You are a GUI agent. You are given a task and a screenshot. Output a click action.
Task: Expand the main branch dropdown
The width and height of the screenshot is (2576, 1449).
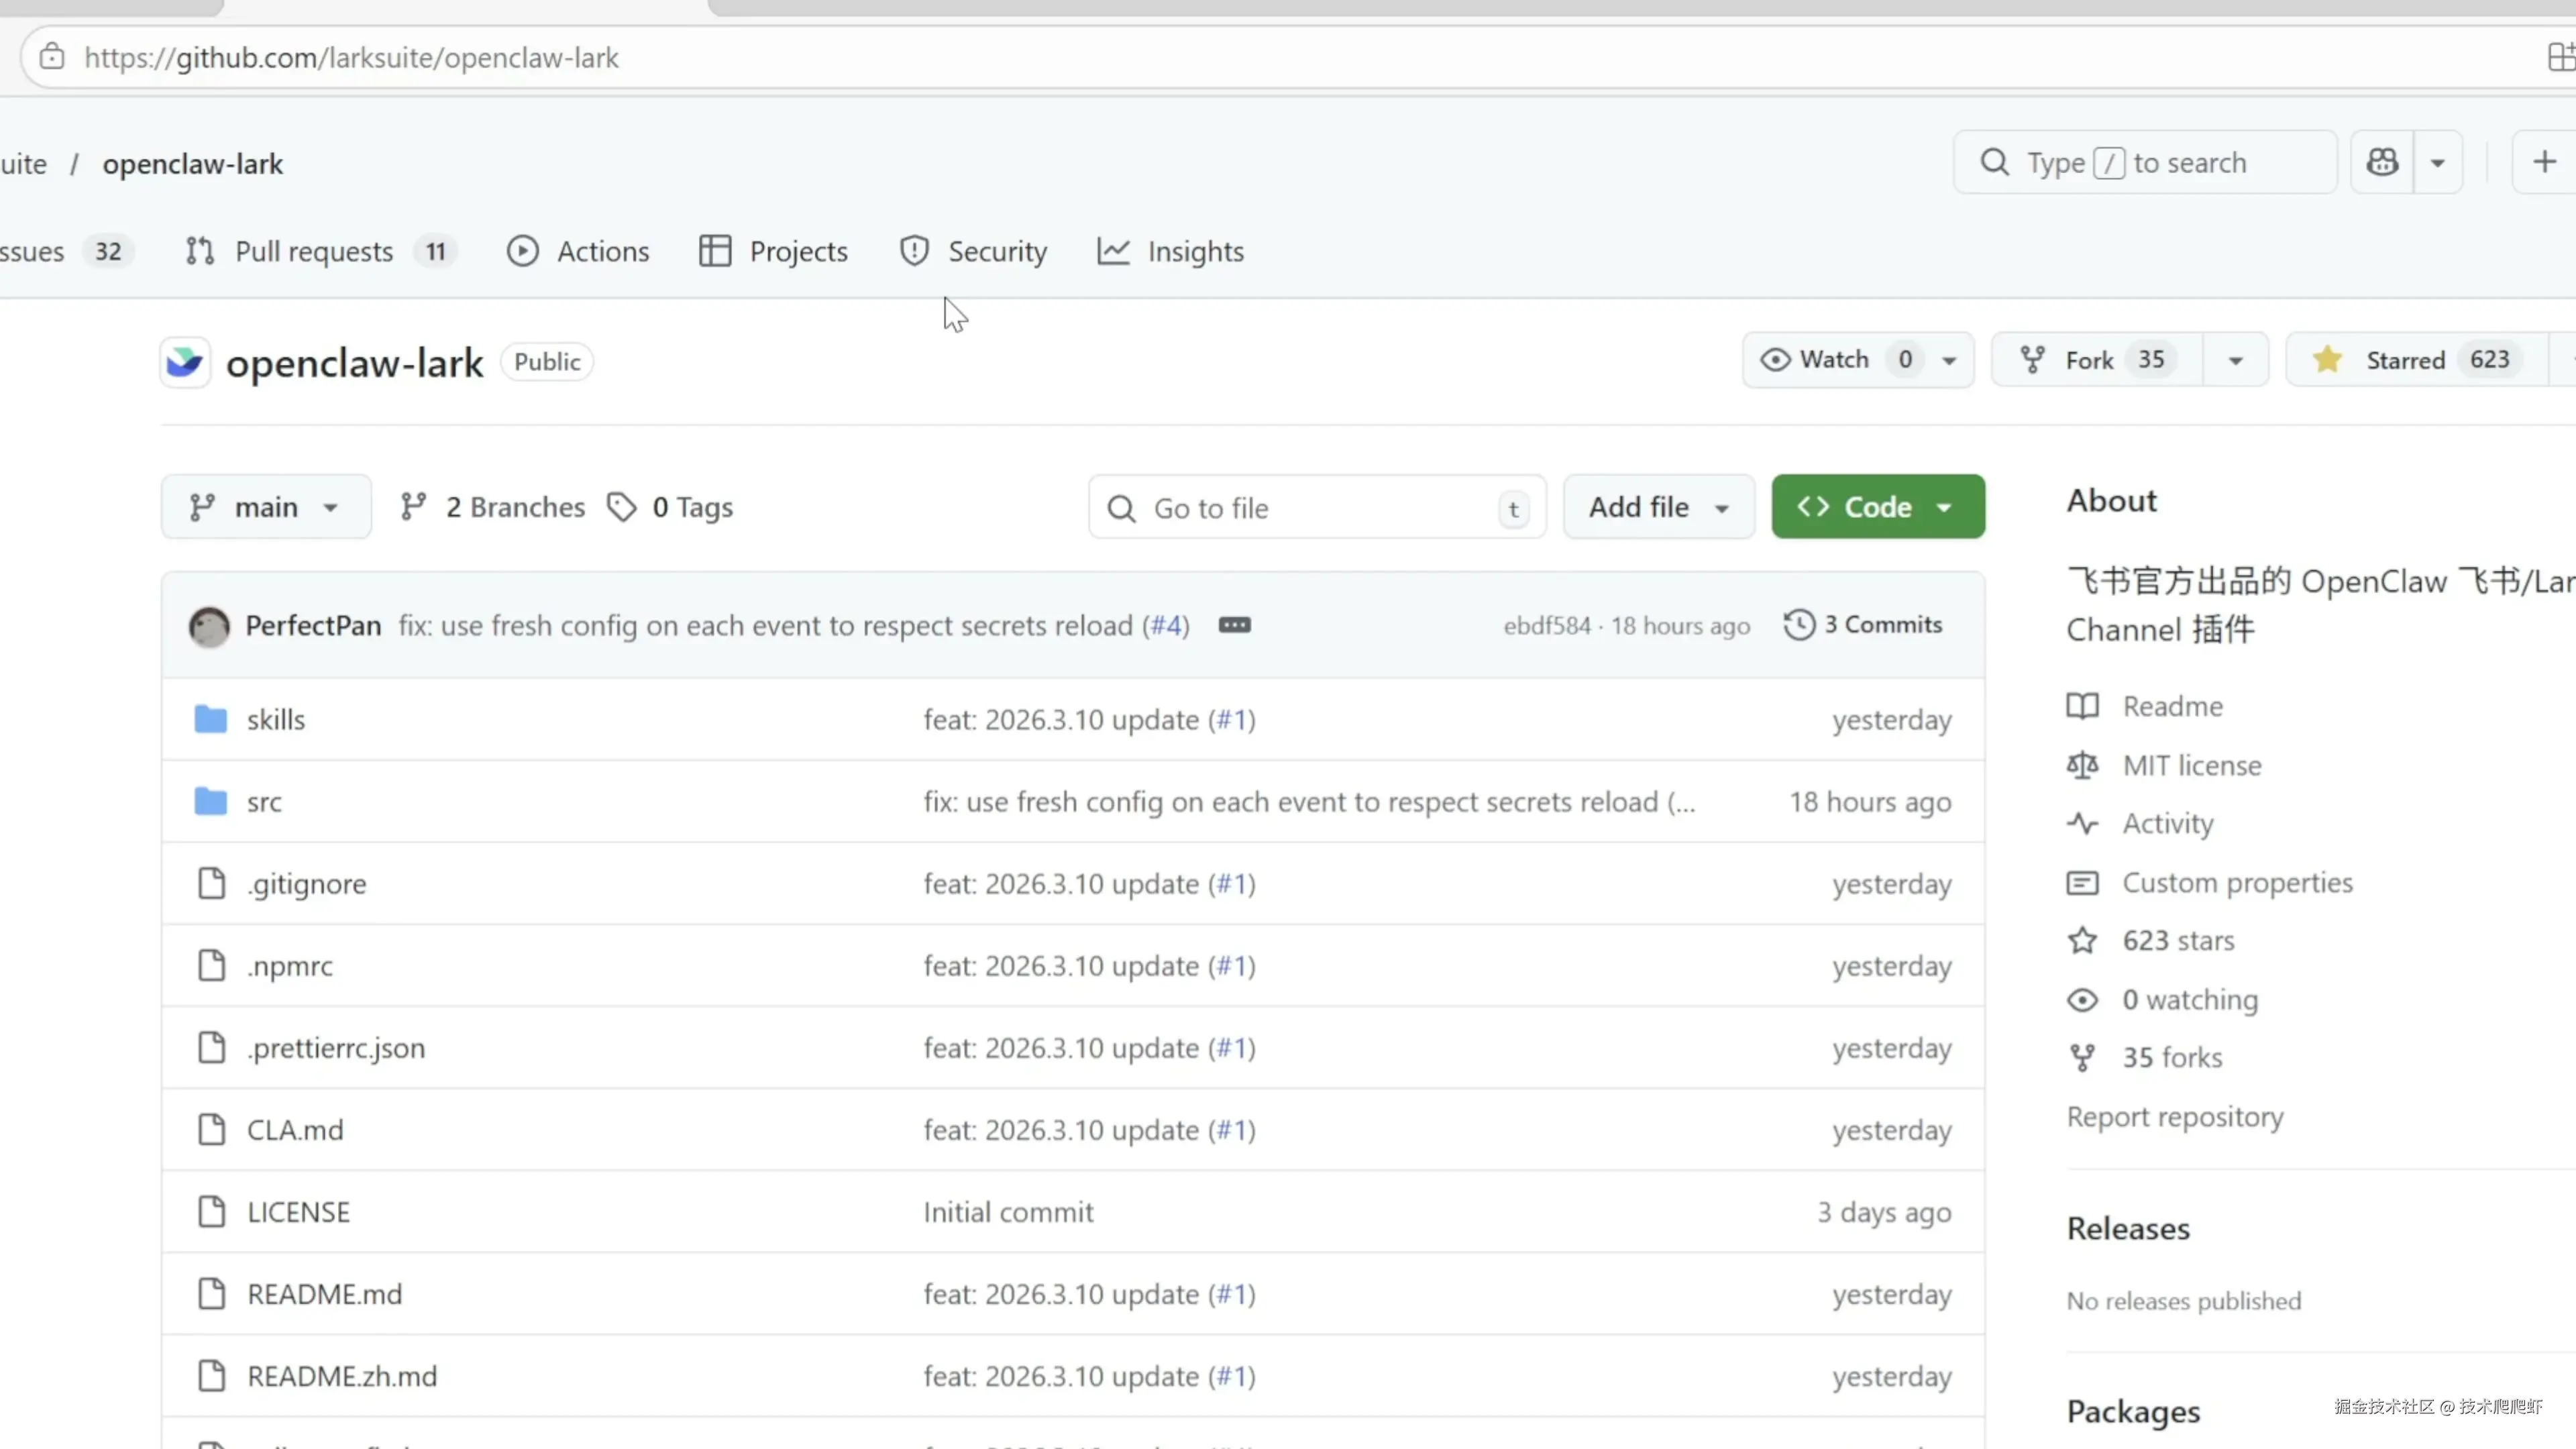[x=265, y=507]
